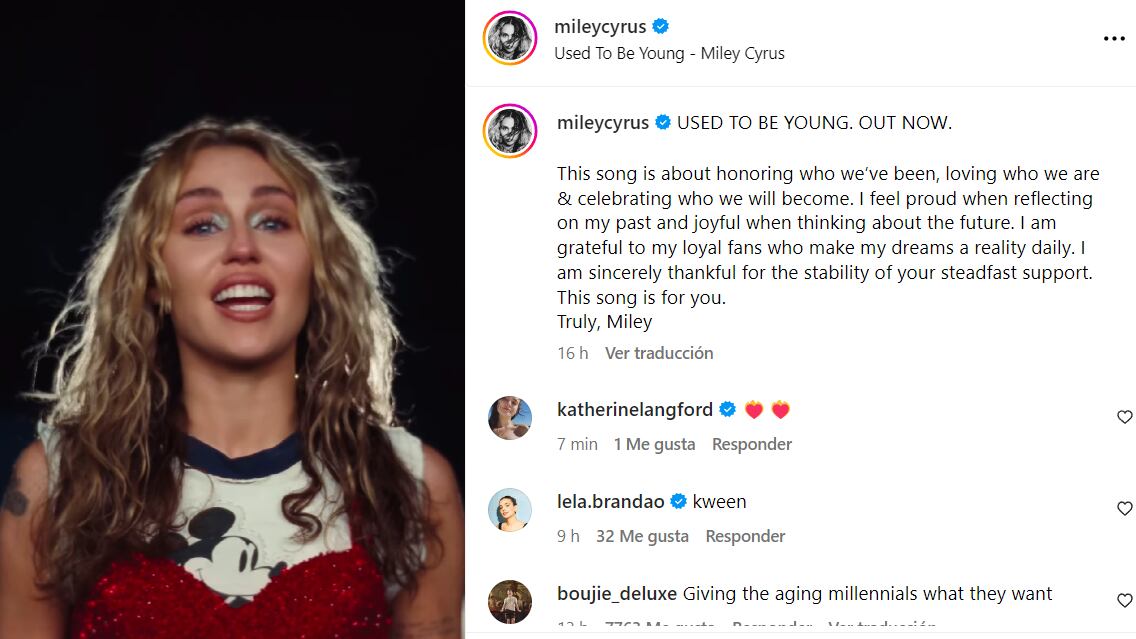The width and height of the screenshot is (1136, 639).
Task: Open the likes list via 1 Me gusta
Action: (x=653, y=443)
